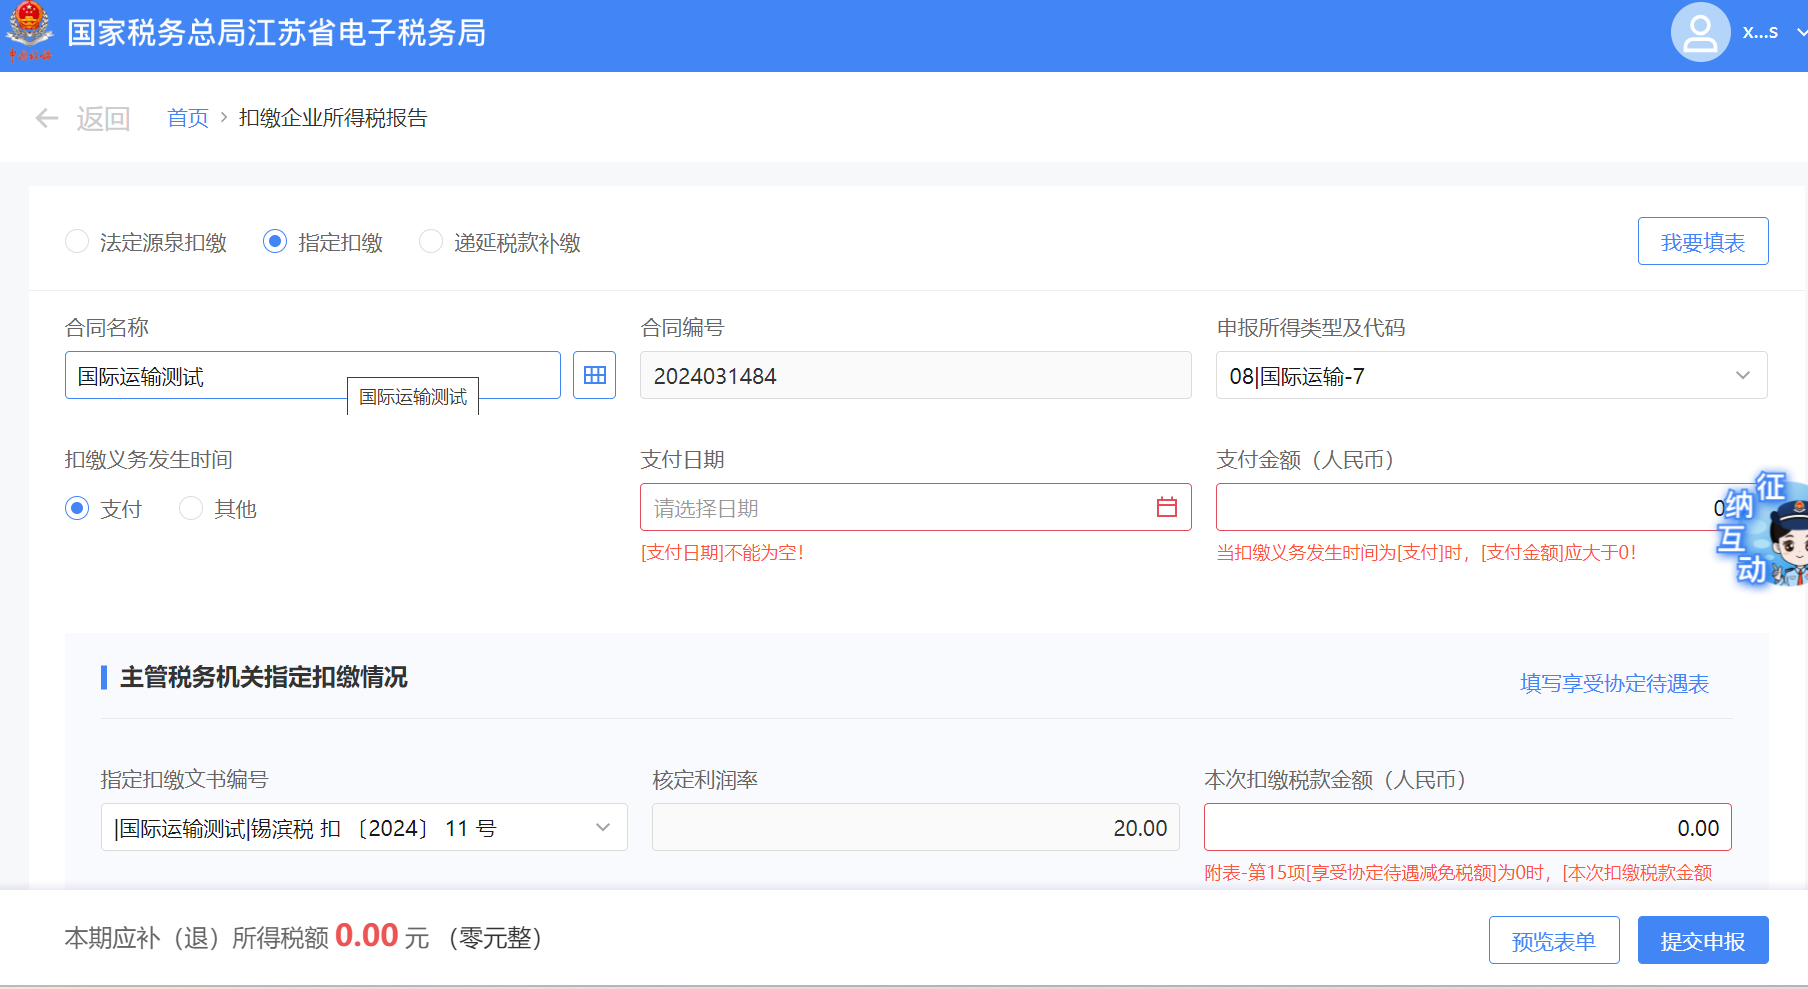Click the tax bureau emblem logo
This screenshot has height=989, width=1808.
tap(29, 32)
